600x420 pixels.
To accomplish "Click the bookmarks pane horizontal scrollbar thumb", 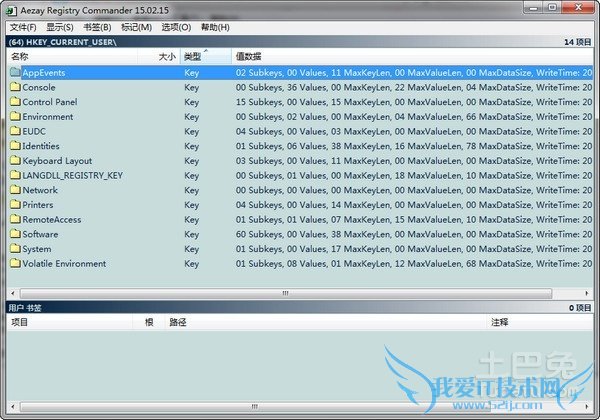I will 255,406.
